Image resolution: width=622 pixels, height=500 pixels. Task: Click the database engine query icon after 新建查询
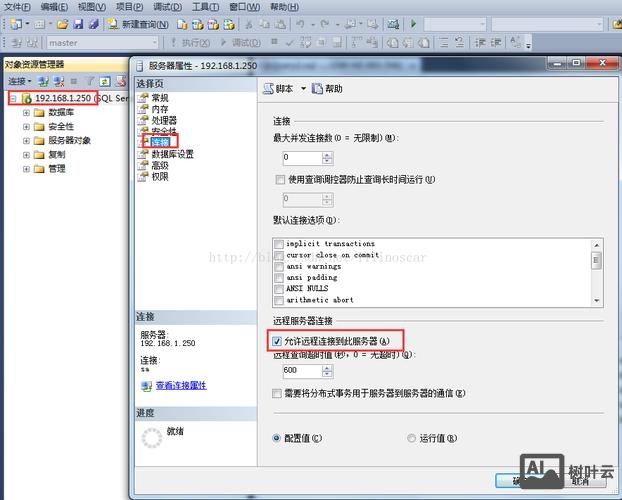click(182, 25)
